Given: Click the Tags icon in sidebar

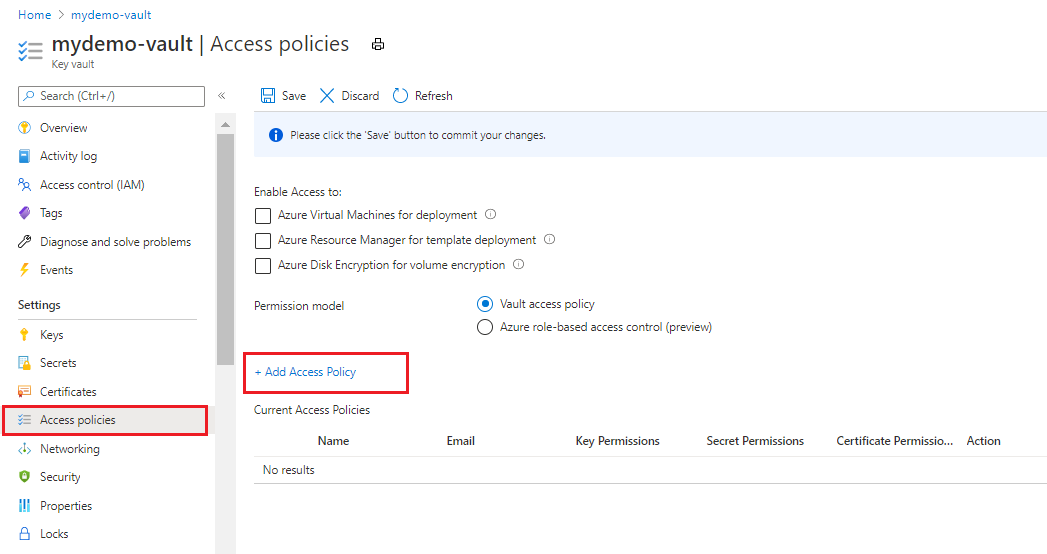Looking at the screenshot, I should (x=25, y=213).
